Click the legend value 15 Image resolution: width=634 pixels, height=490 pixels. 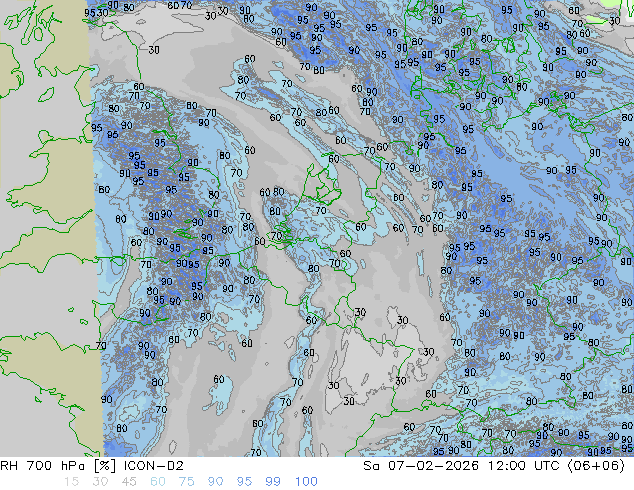pyautogui.click(x=69, y=482)
